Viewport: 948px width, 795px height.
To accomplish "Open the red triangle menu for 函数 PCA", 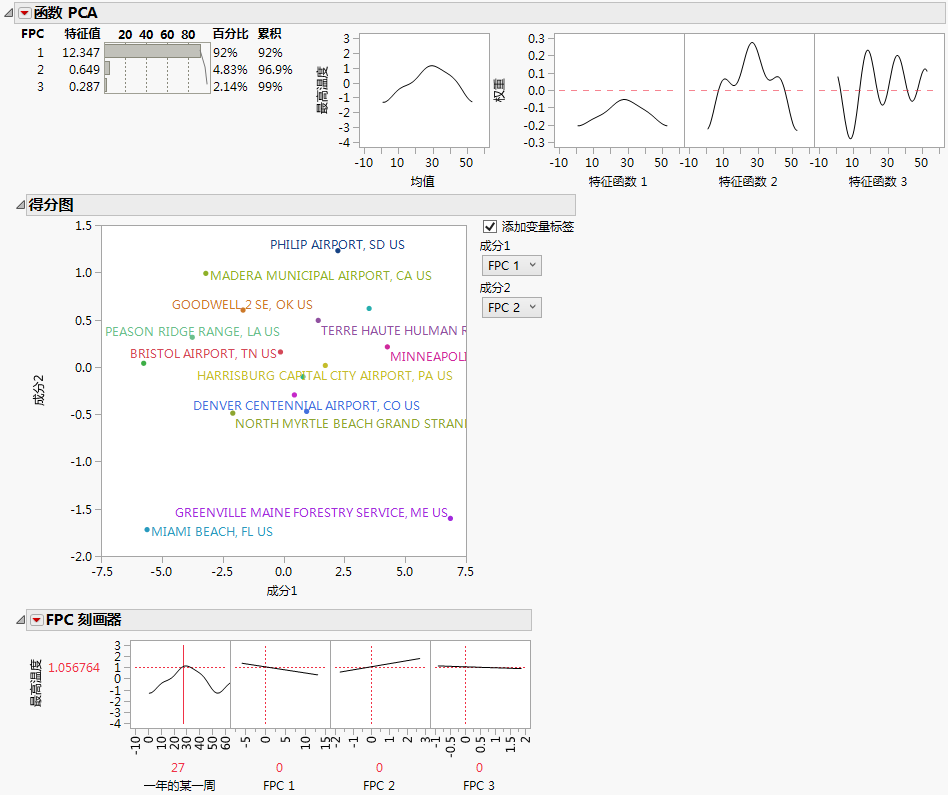I will (x=25, y=13).
